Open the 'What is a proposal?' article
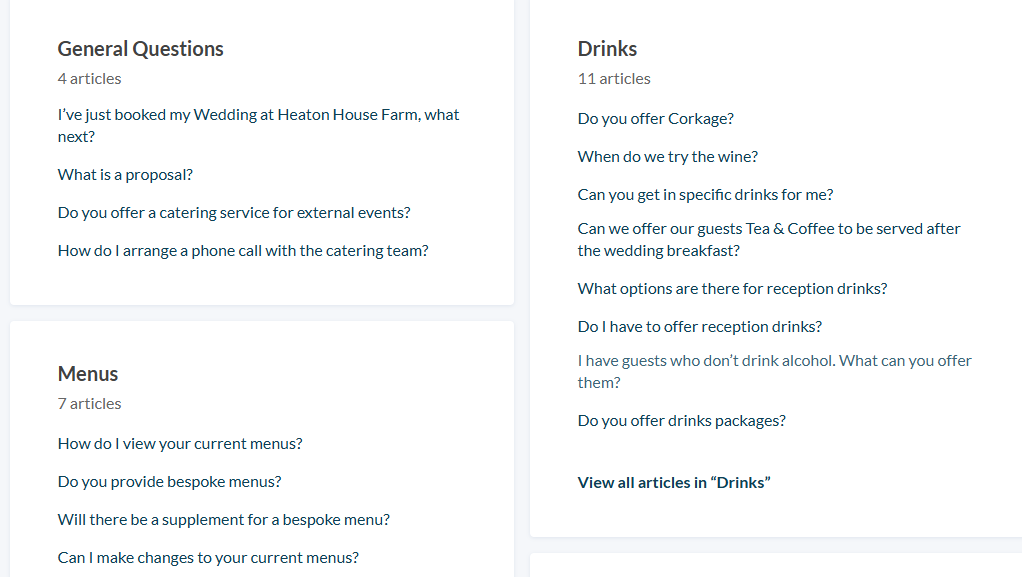This screenshot has height=577, width=1022. (x=125, y=175)
